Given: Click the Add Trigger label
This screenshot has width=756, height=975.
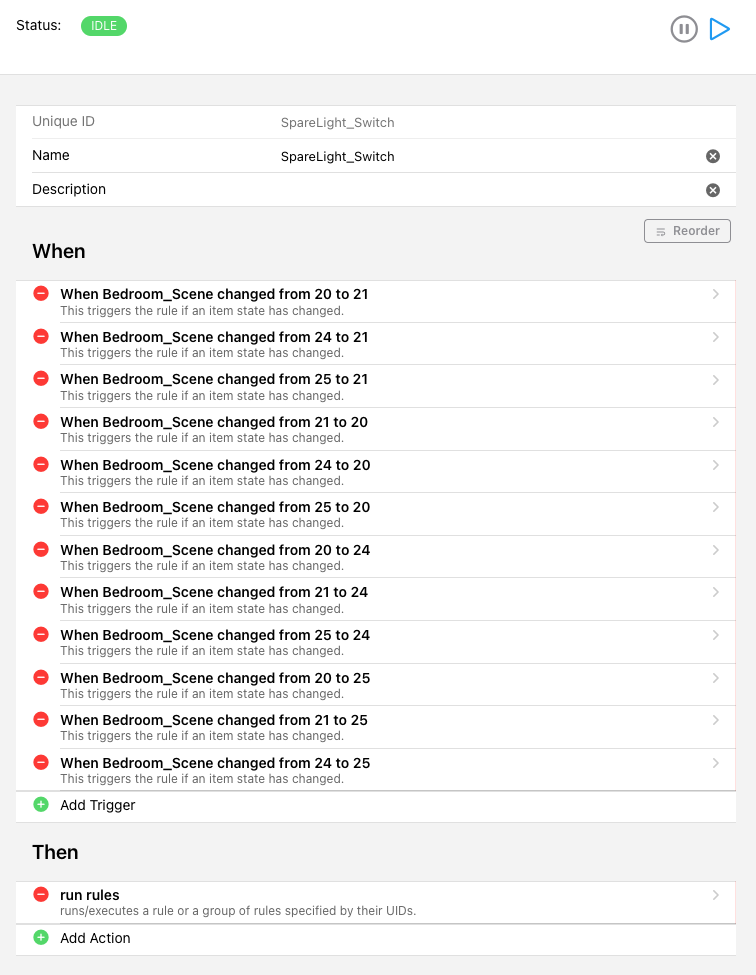Looking at the screenshot, I should (x=98, y=805).
